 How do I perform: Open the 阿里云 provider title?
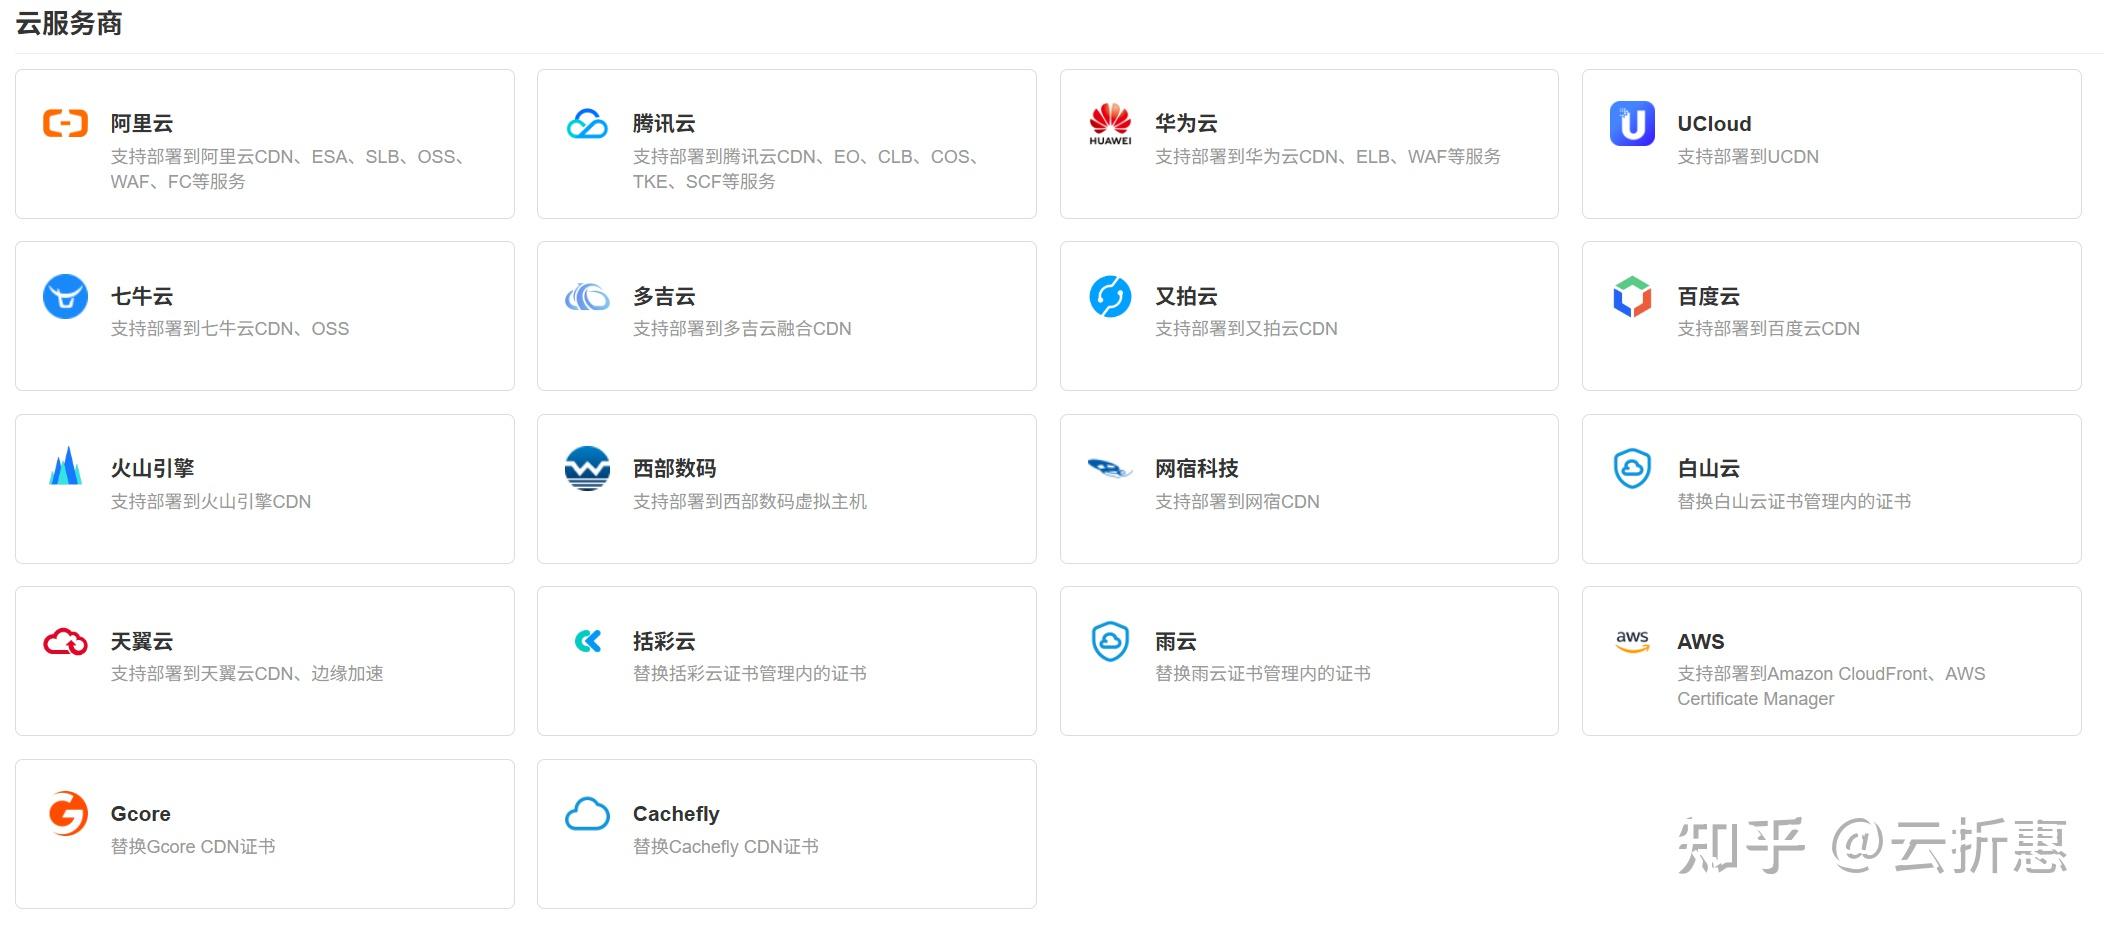pos(142,124)
